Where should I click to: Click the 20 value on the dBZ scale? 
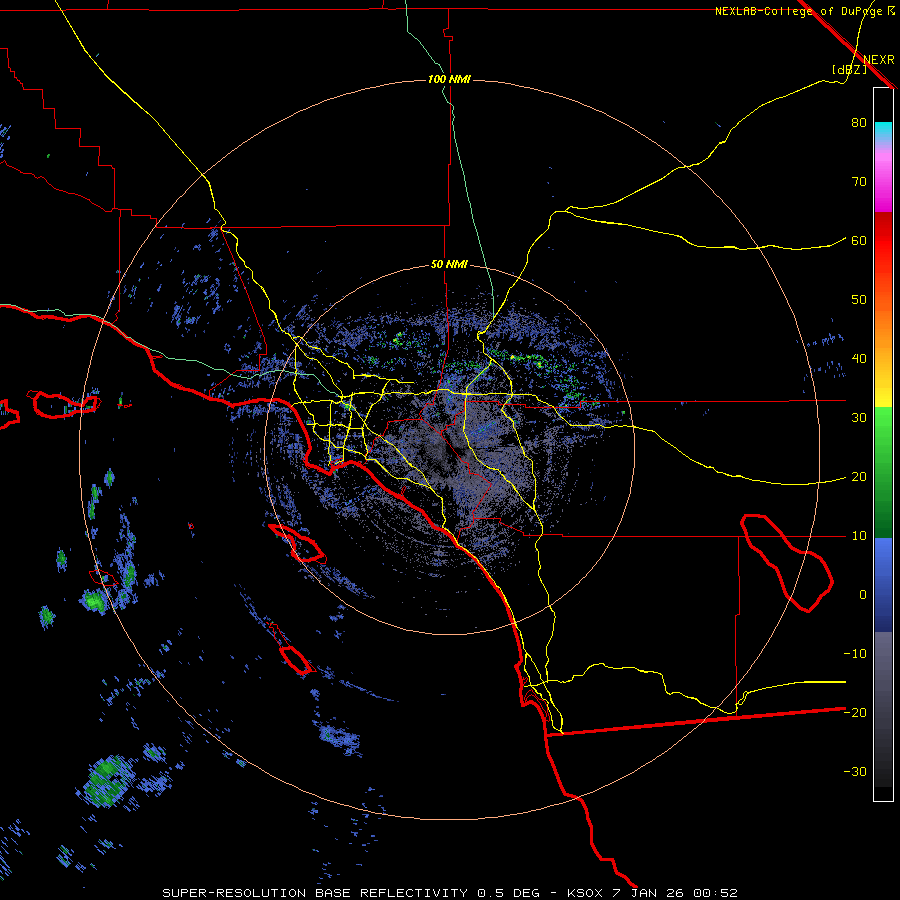859,477
